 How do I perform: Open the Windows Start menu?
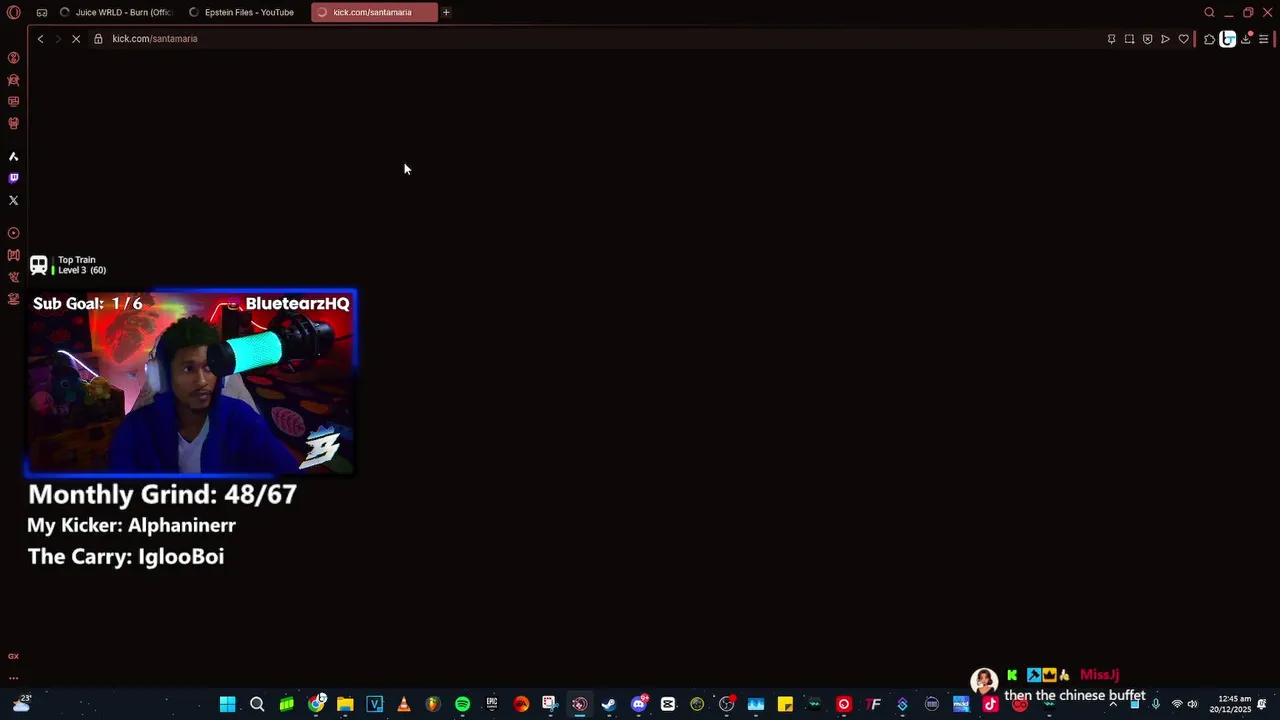tap(228, 704)
